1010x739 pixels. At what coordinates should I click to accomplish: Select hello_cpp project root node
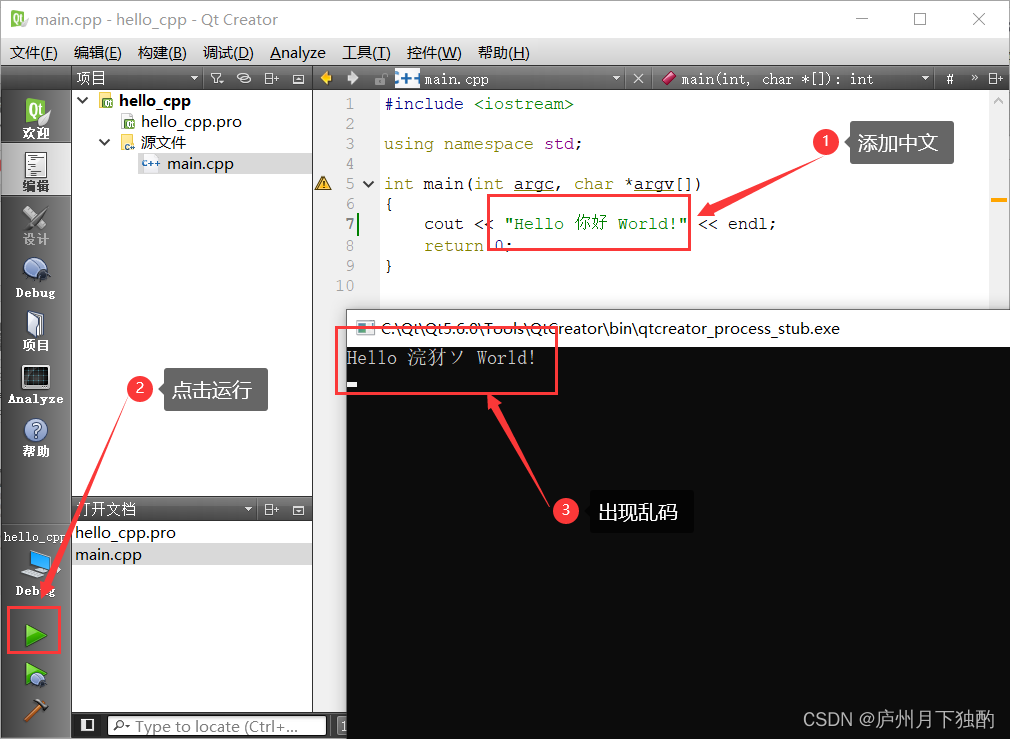coord(155,101)
